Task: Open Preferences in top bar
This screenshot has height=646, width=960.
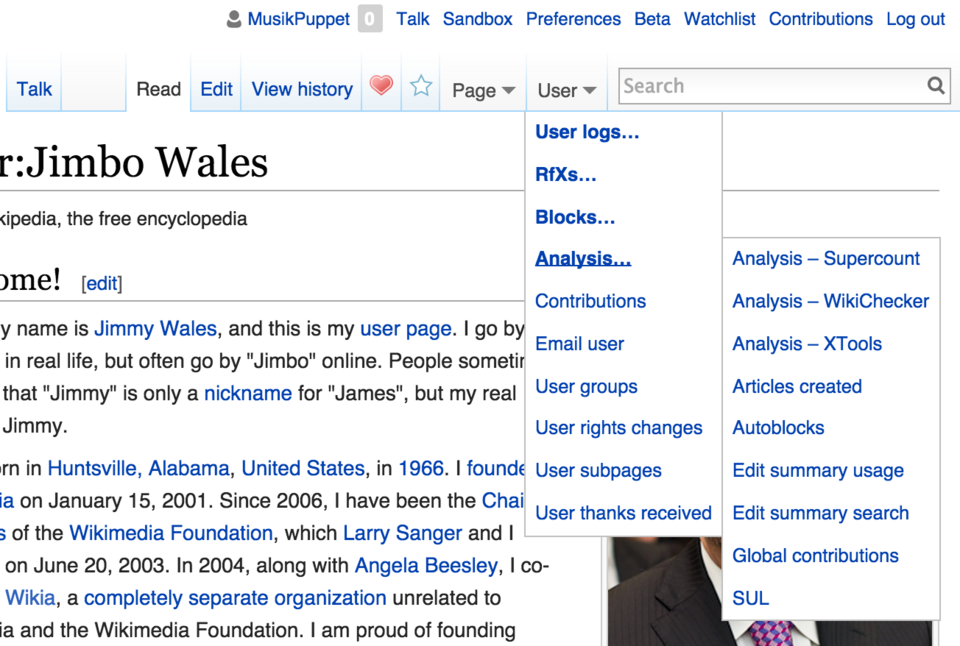Action: [x=573, y=20]
